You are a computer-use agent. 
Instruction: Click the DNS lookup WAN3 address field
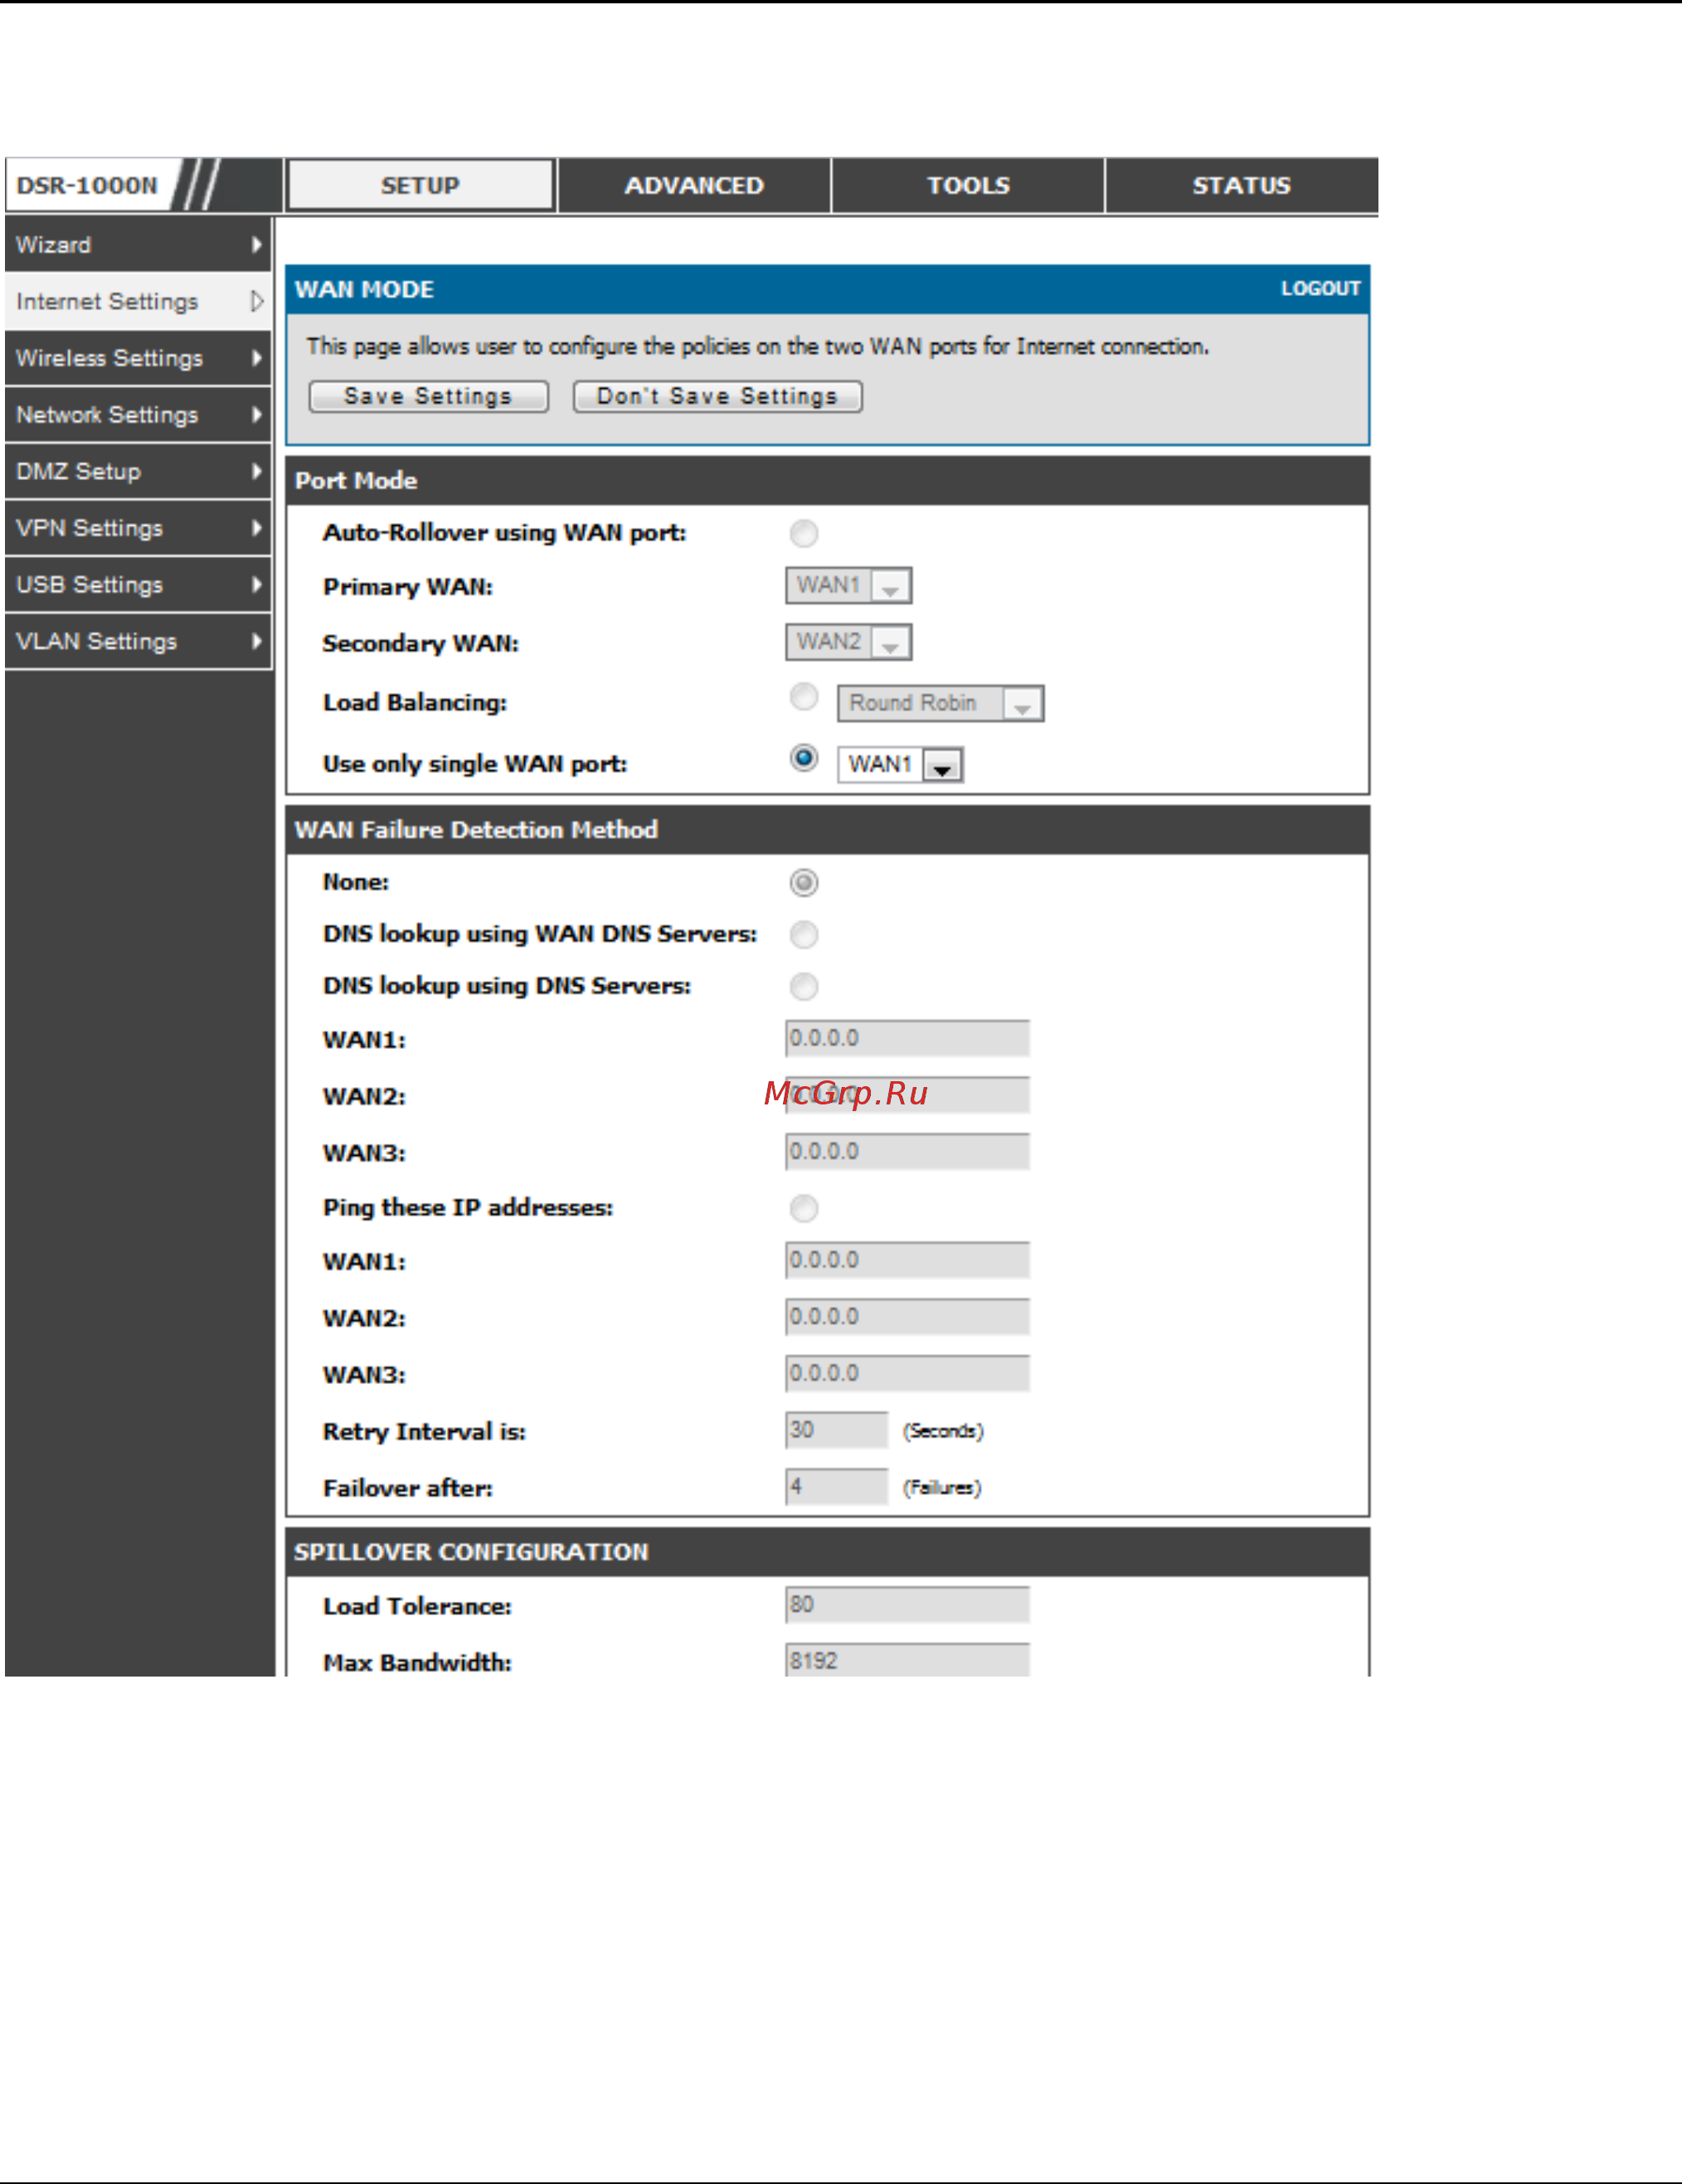[907, 1152]
